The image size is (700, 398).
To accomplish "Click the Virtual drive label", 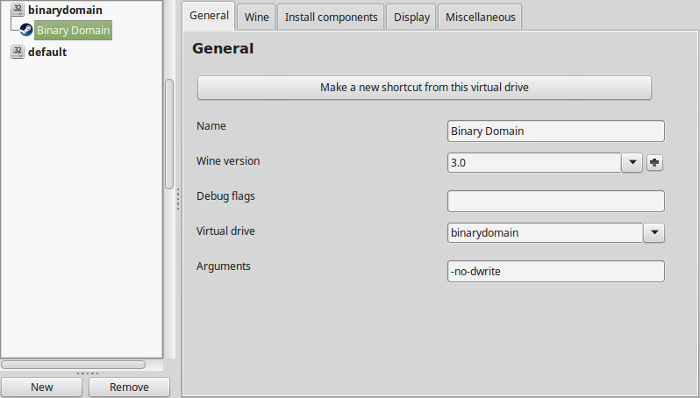I will (225, 231).
